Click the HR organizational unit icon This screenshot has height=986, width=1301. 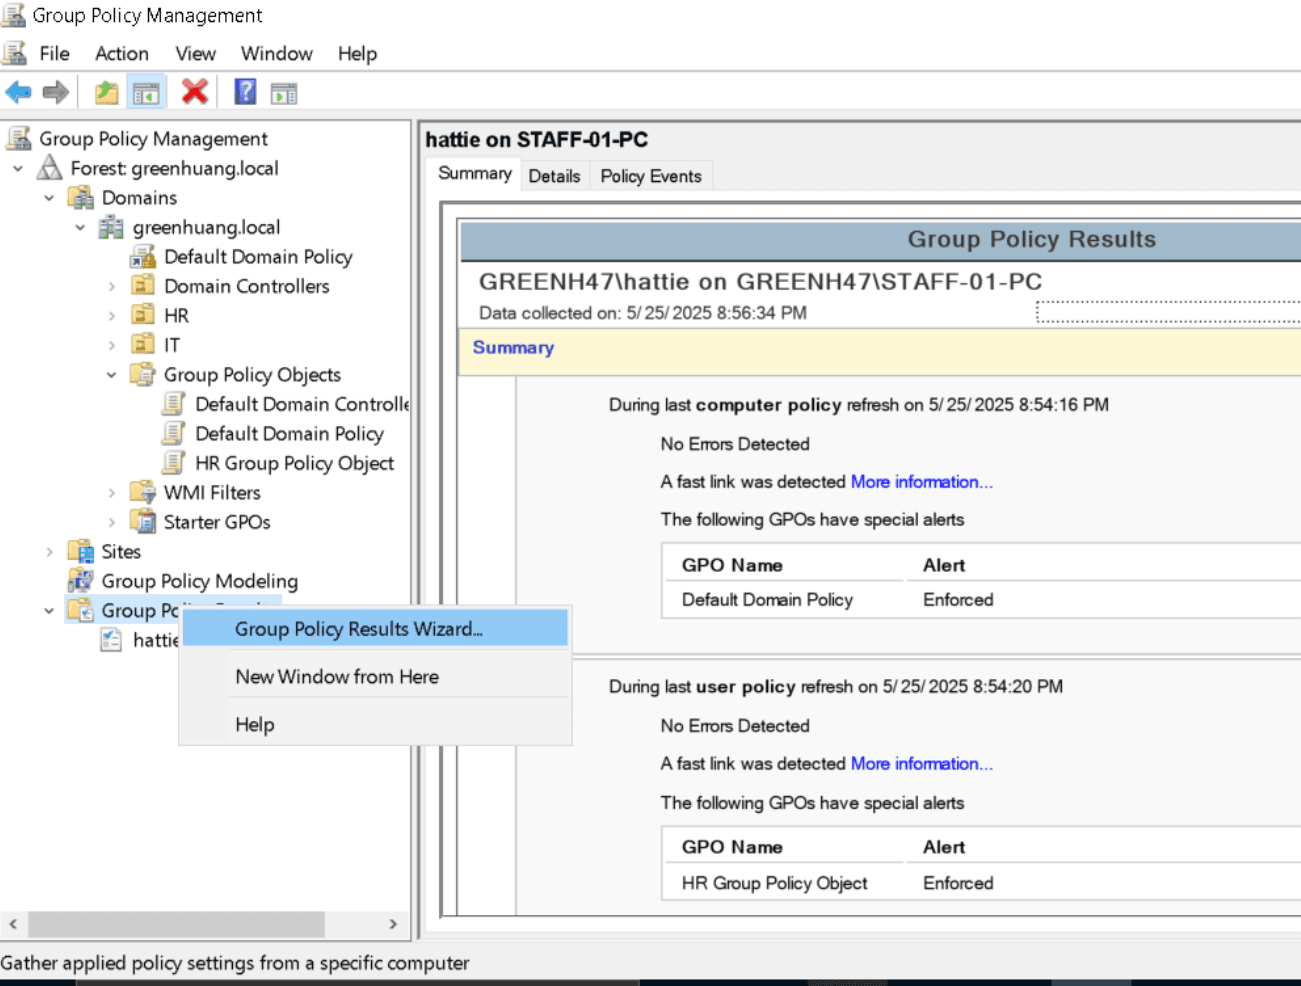point(143,315)
